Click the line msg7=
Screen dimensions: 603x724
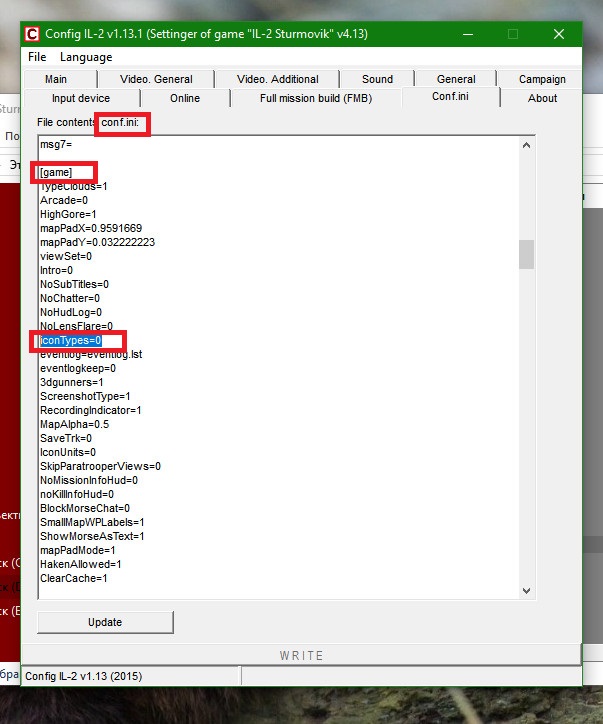[56, 144]
